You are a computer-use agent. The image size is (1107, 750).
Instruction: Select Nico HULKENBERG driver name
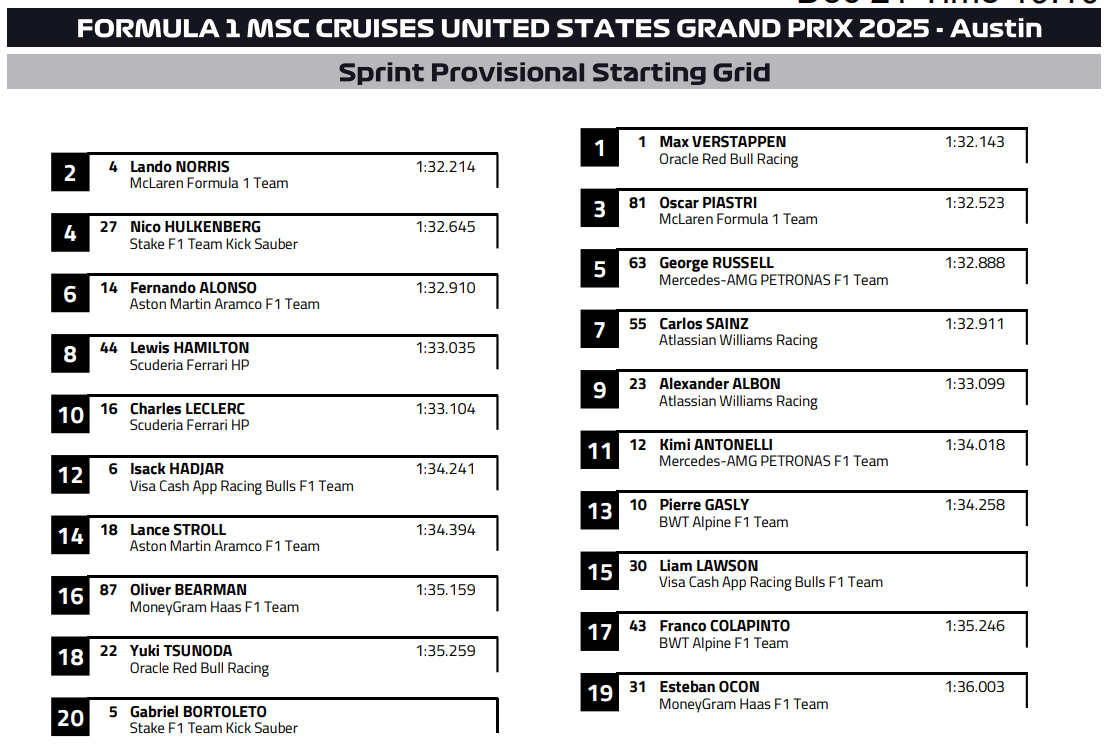tap(196, 227)
